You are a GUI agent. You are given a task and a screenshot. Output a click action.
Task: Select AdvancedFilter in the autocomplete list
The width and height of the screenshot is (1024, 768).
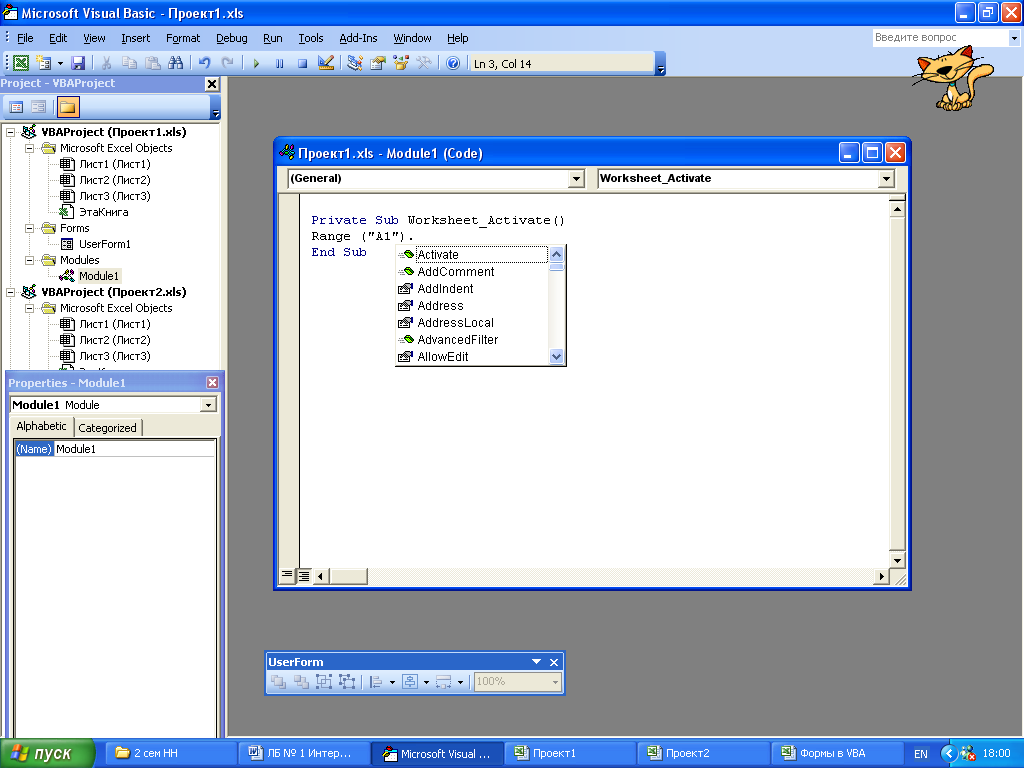(x=473, y=340)
